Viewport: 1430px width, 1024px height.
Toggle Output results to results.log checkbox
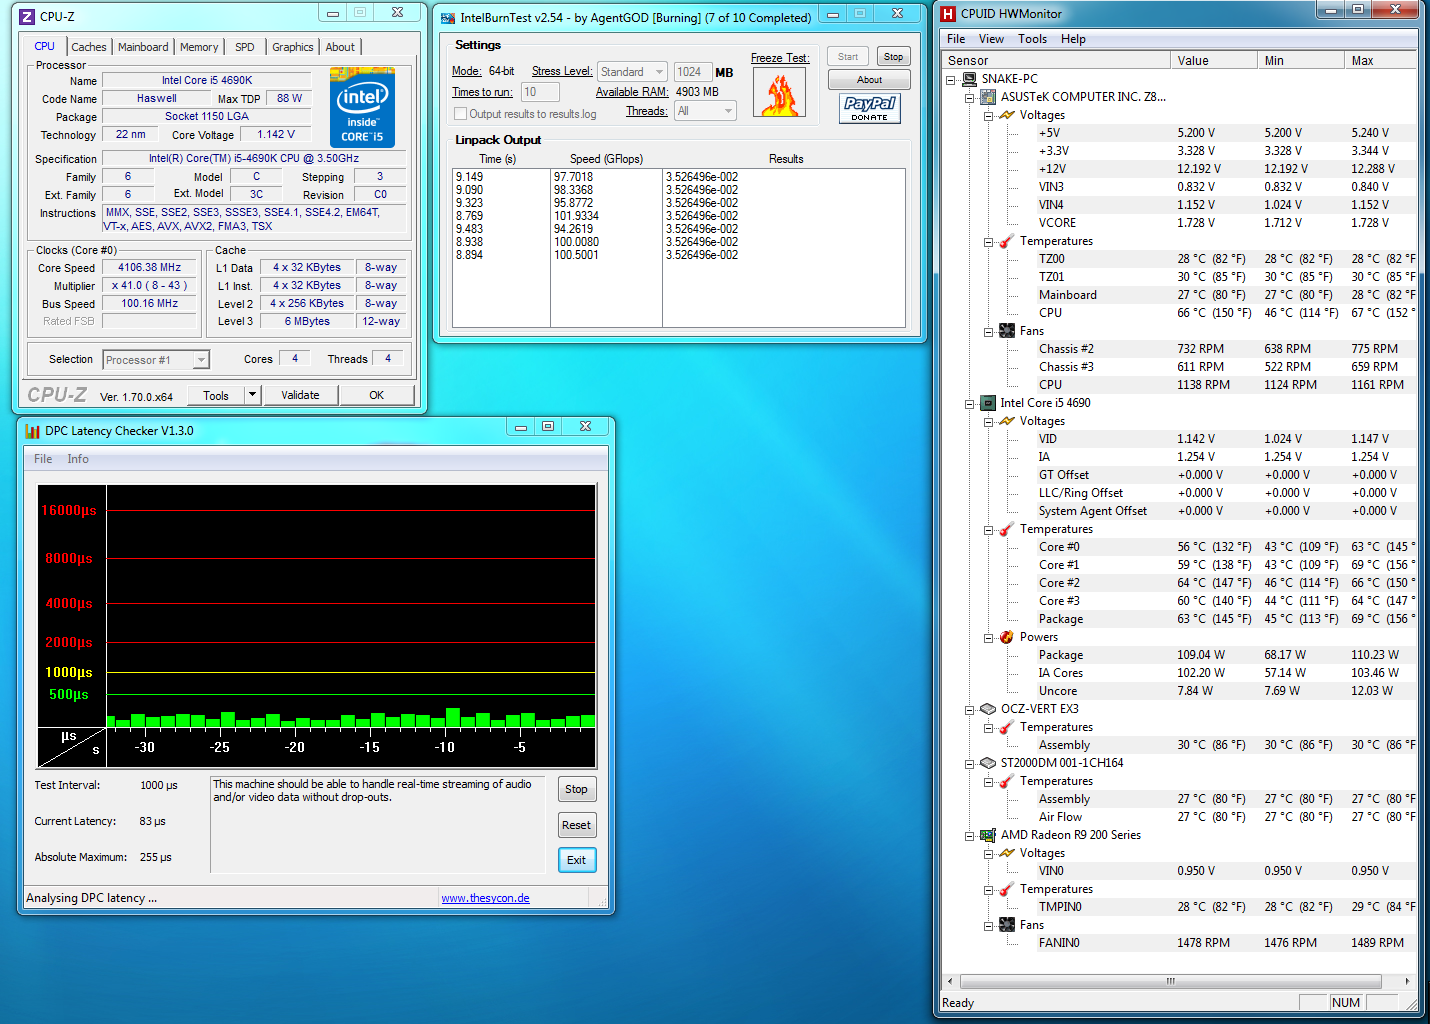click(461, 114)
